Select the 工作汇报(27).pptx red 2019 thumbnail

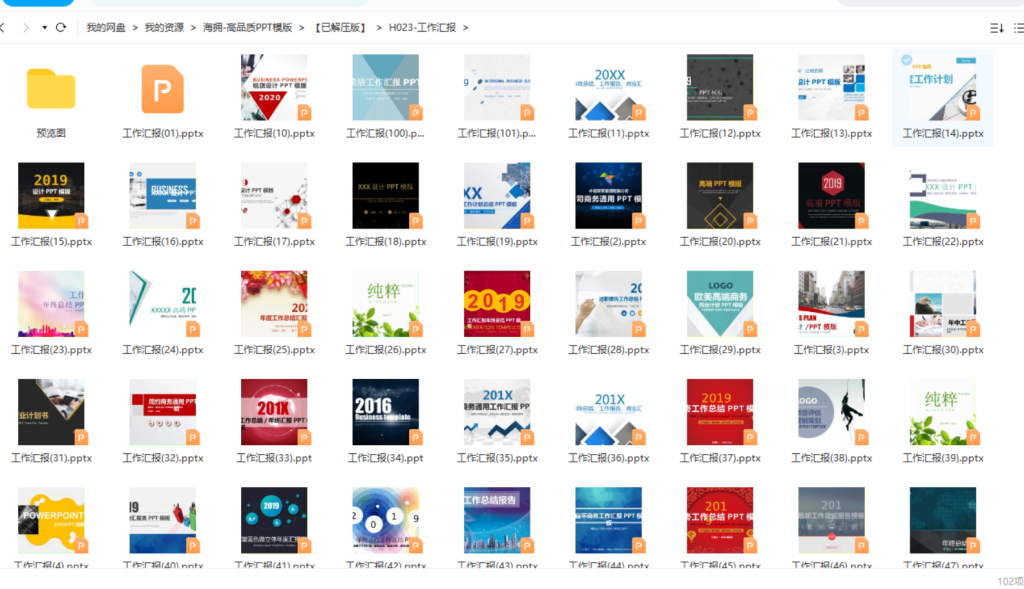(497, 304)
